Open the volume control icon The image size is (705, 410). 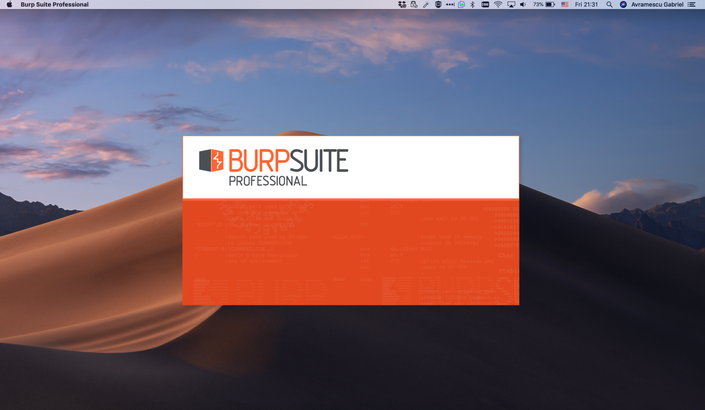(523, 4)
